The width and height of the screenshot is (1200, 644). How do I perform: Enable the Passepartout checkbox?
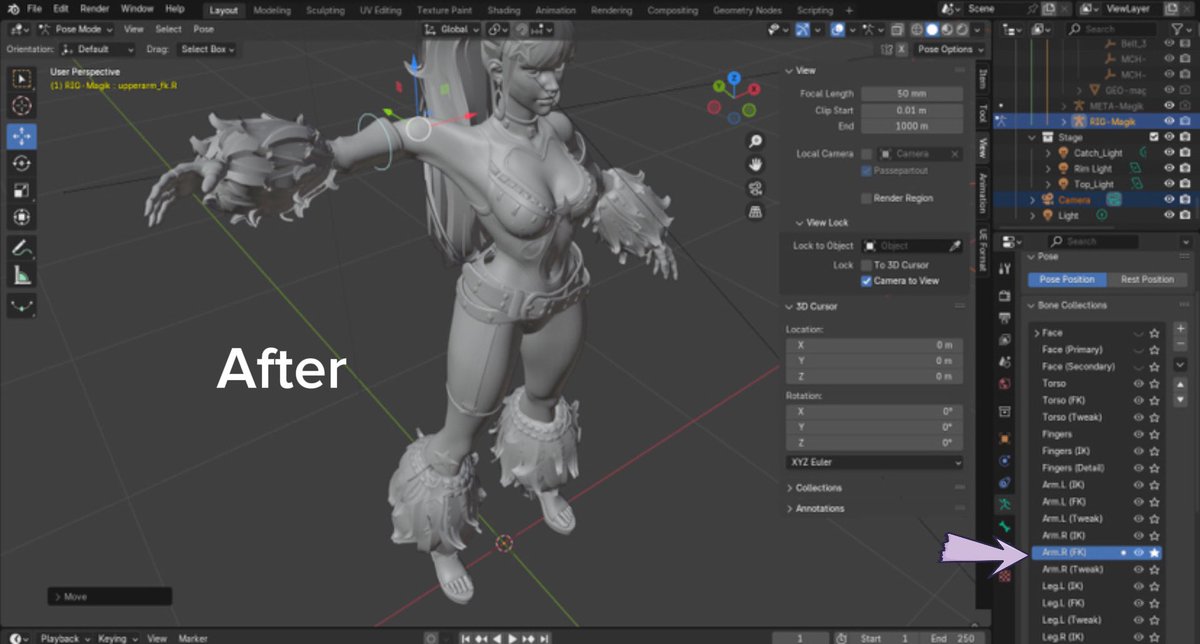(x=866, y=171)
